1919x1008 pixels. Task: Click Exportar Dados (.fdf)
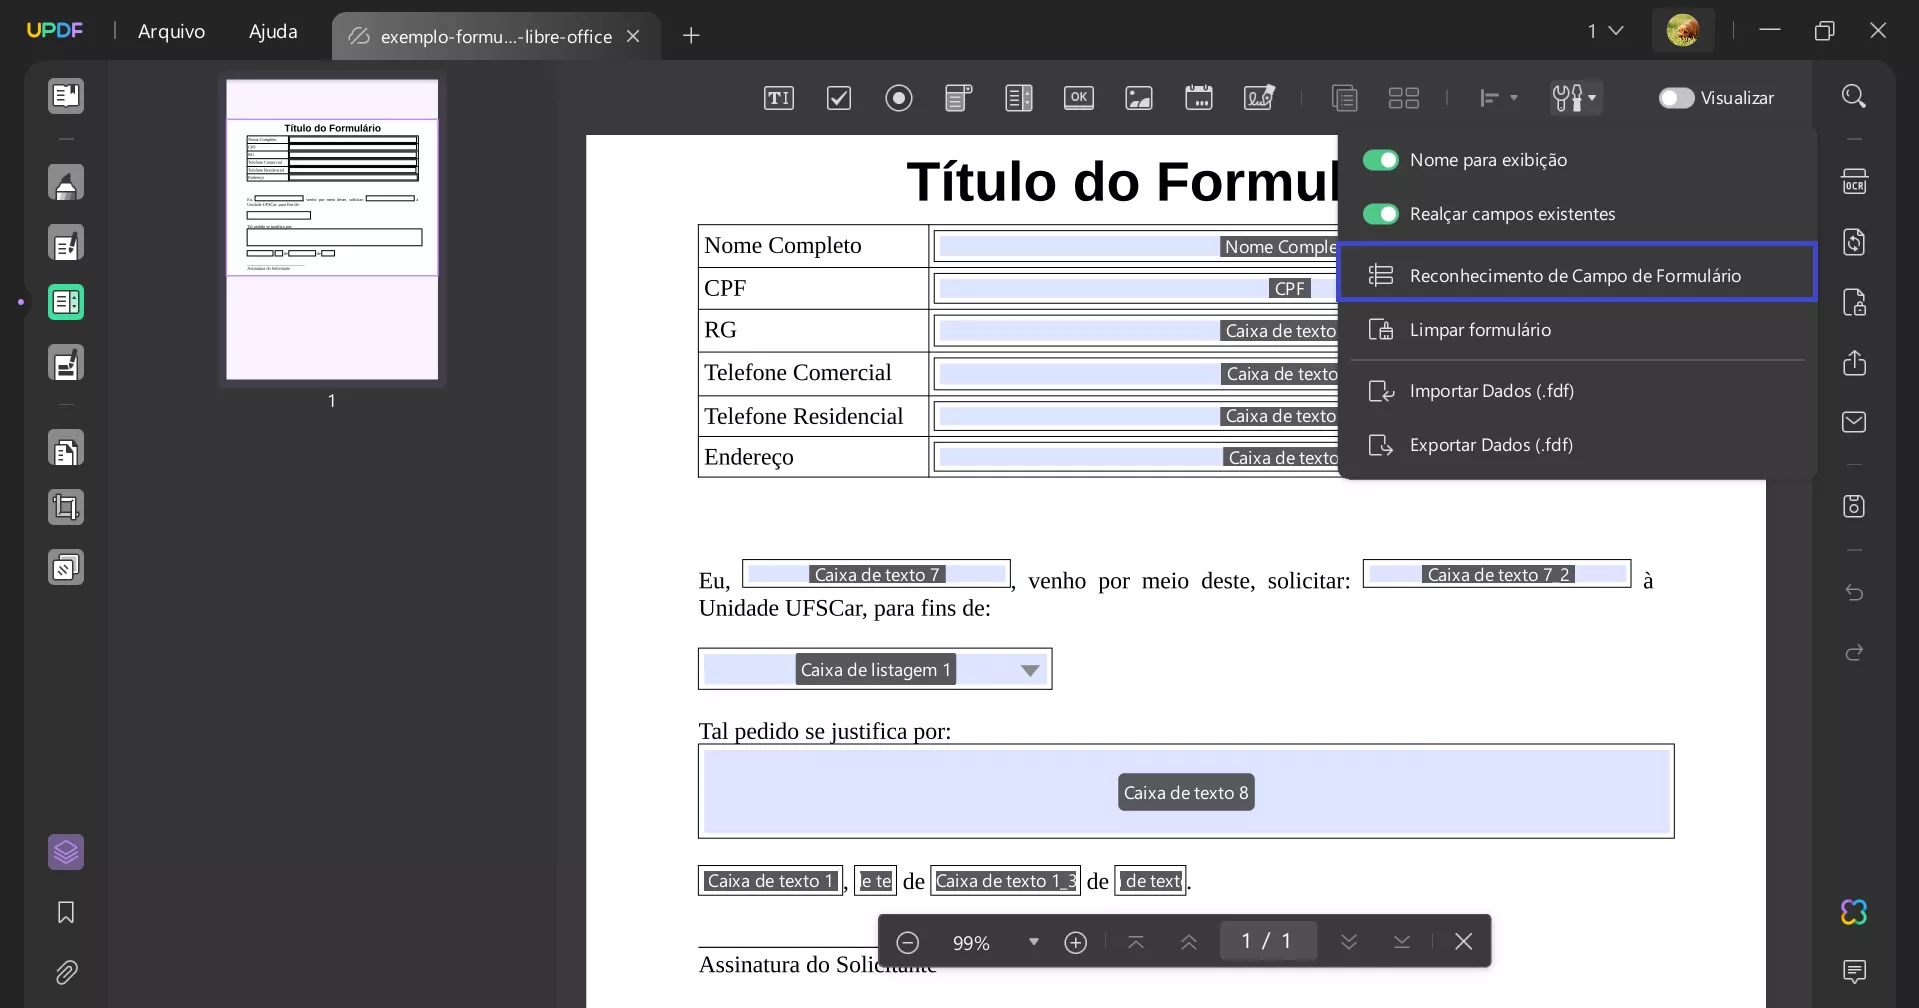coord(1492,444)
